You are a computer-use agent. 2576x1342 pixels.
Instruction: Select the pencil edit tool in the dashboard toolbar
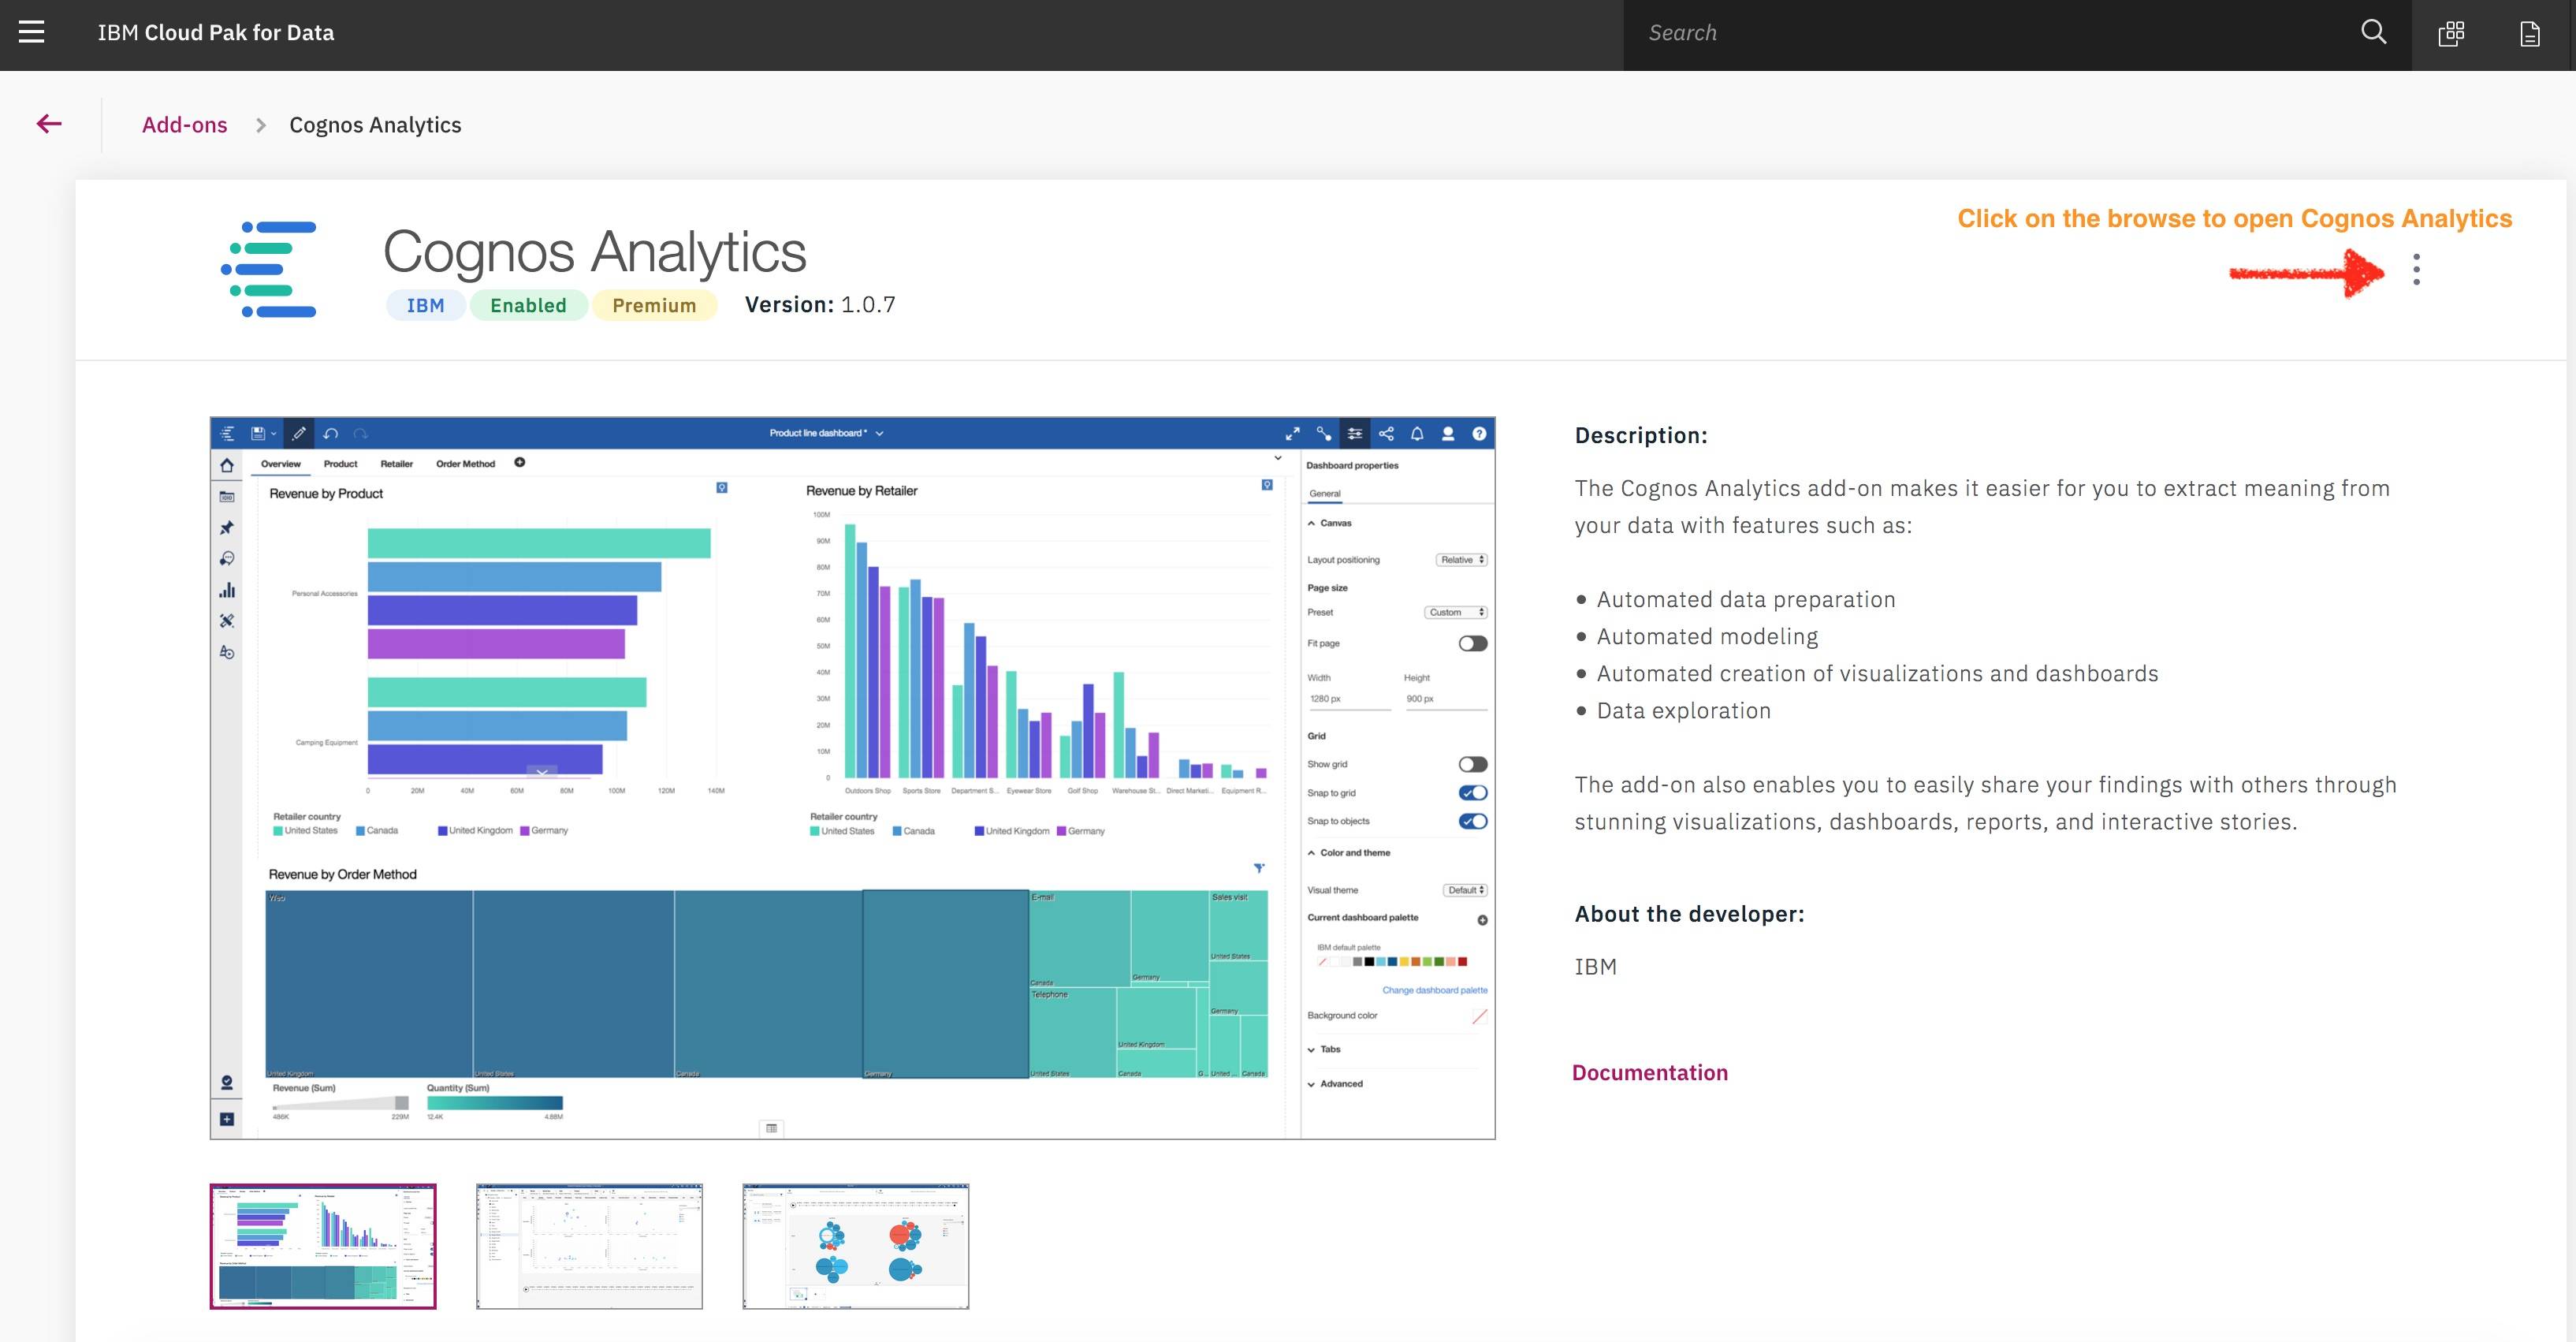pyautogui.click(x=298, y=433)
